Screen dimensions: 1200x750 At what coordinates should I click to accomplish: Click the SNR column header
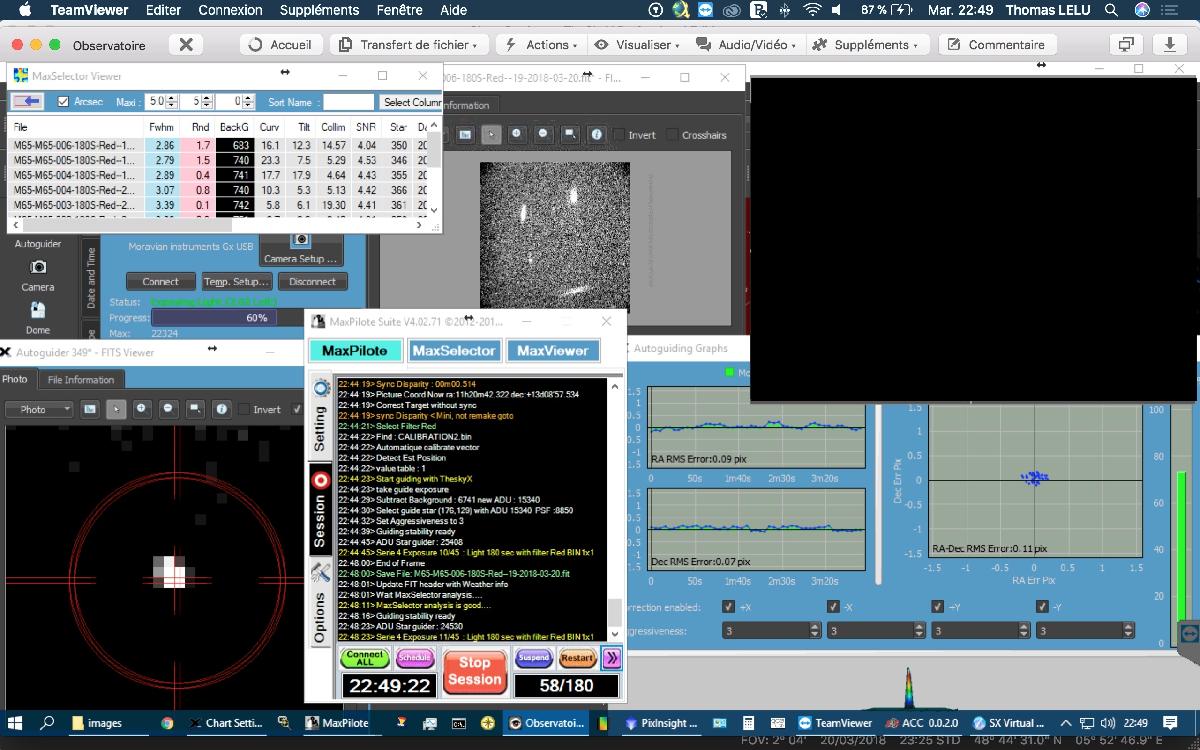(366, 127)
